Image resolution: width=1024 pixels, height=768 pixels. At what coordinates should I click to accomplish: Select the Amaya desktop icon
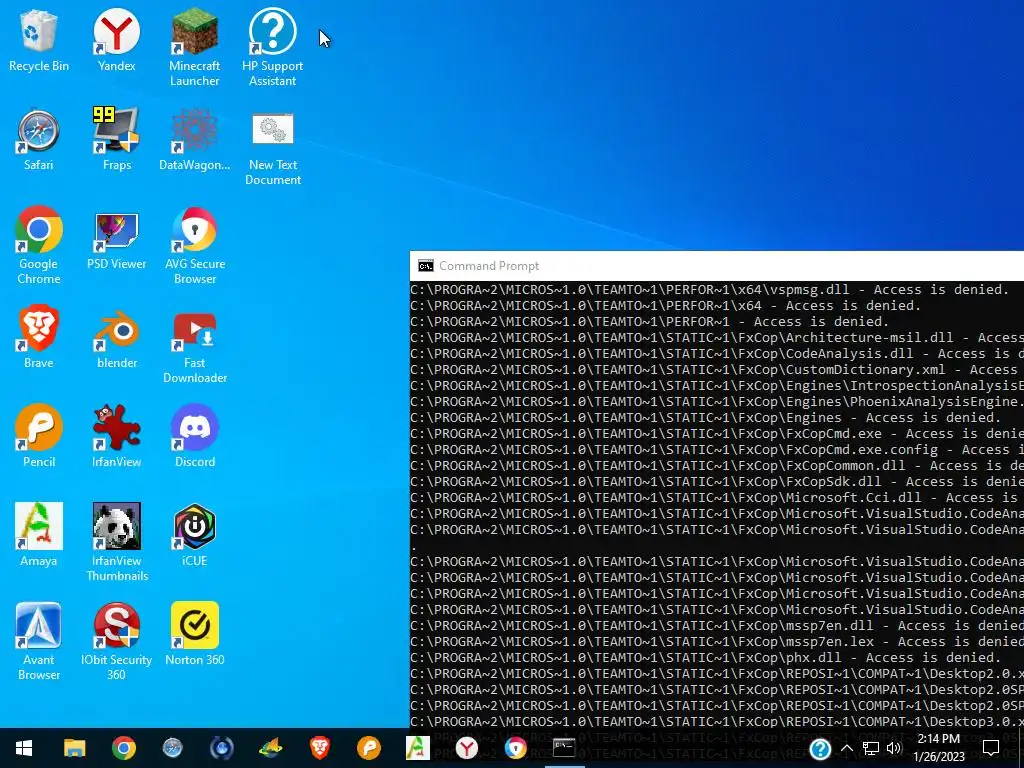coord(39,536)
